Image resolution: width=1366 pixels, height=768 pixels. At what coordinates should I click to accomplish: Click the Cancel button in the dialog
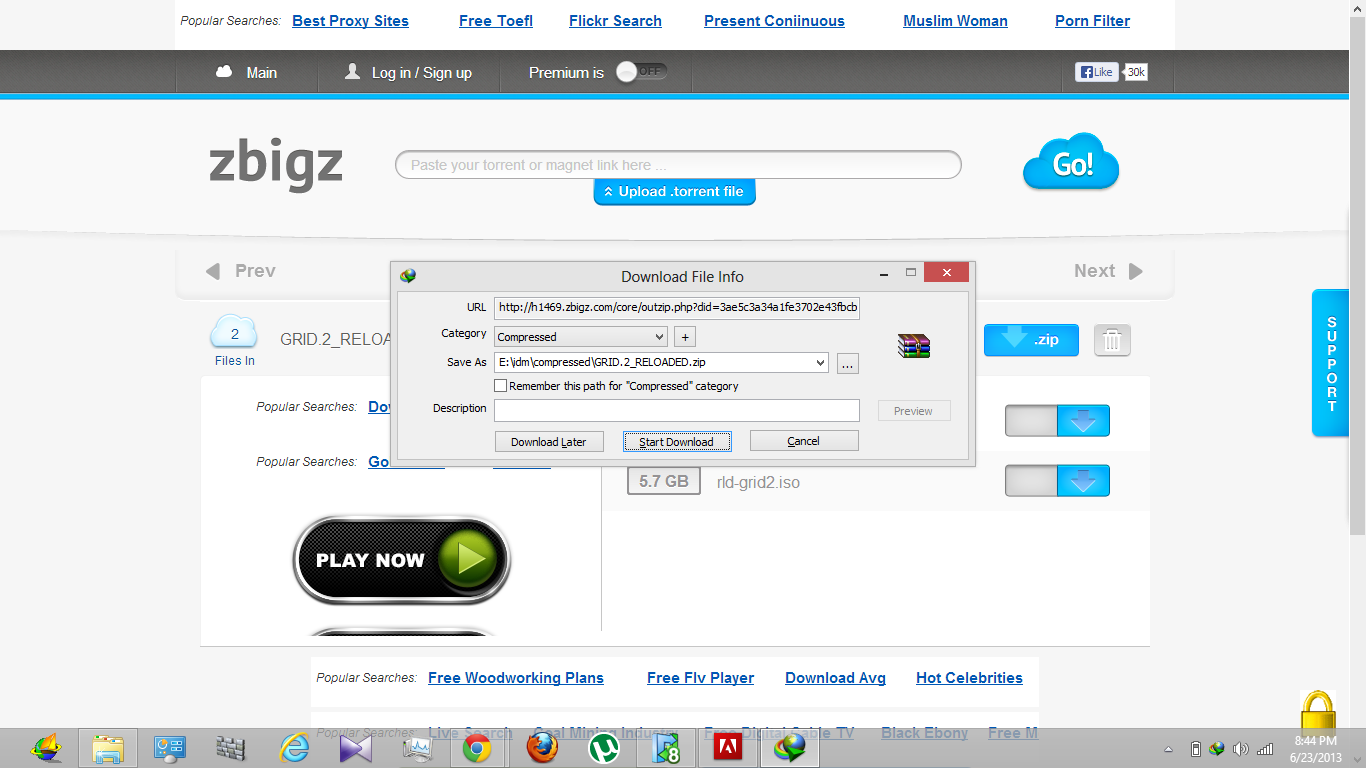tap(804, 441)
